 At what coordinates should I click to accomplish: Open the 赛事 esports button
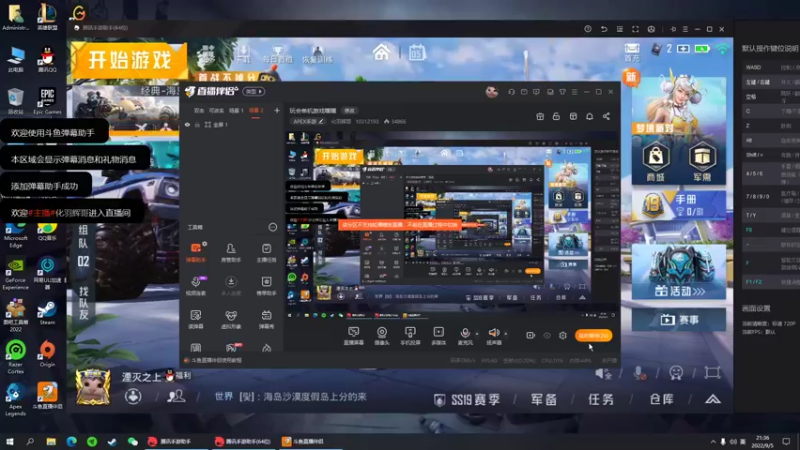click(x=679, y=320)
